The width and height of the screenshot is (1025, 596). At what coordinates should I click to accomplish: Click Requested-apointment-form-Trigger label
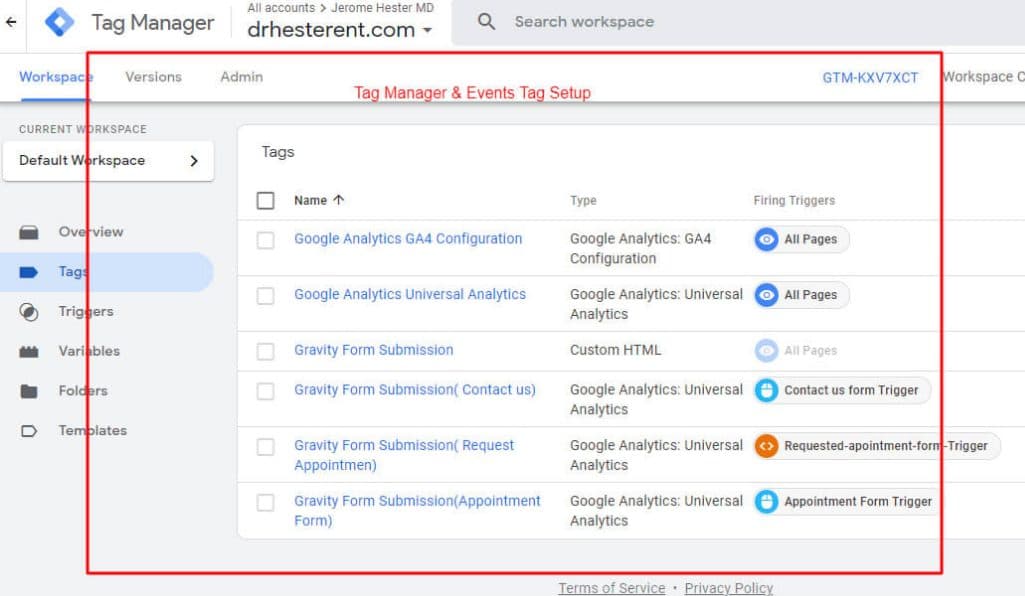tap(886, 446)
